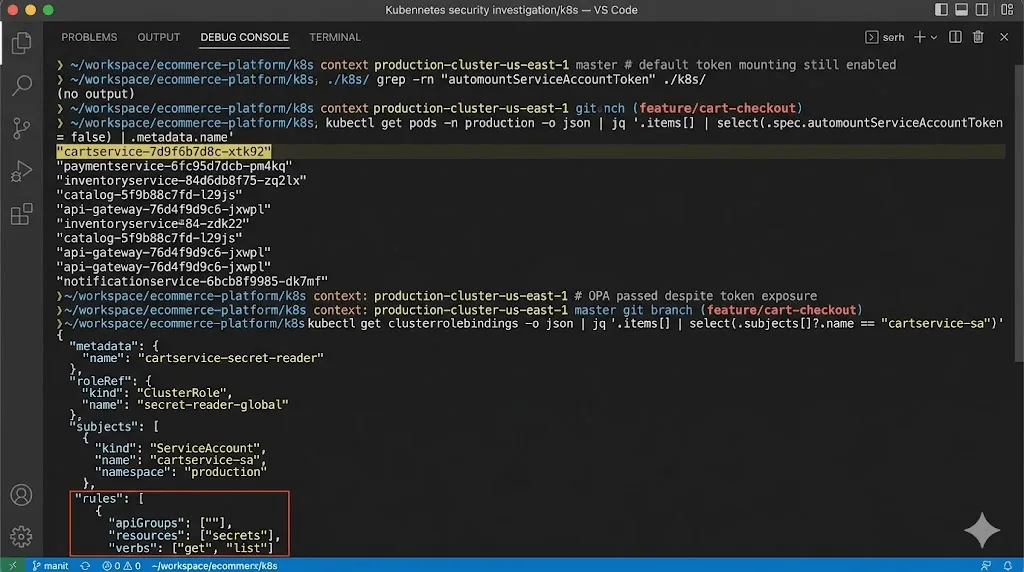1024x572 pixels.
Task: Click the cartservice-secret-reader name value
Action: (231, 358)
